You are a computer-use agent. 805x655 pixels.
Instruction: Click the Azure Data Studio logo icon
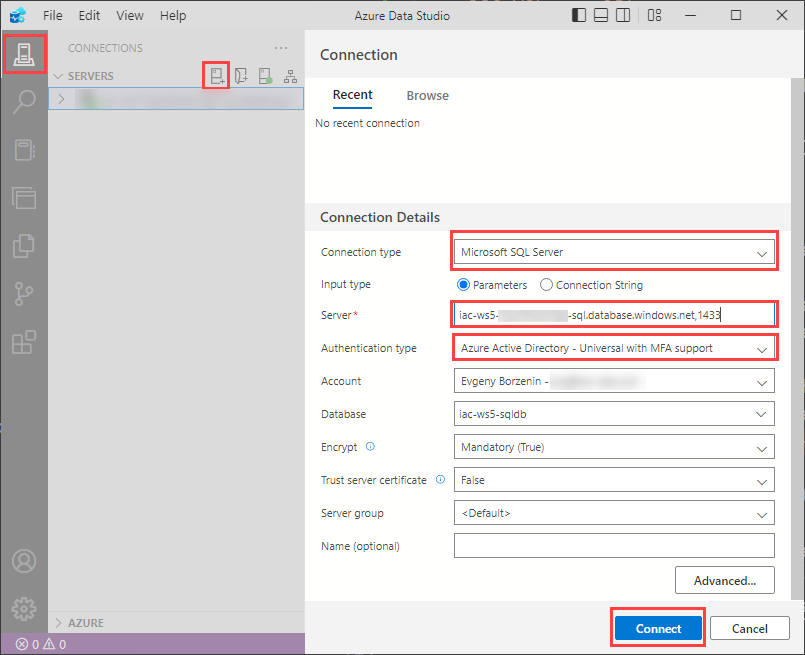18,15
